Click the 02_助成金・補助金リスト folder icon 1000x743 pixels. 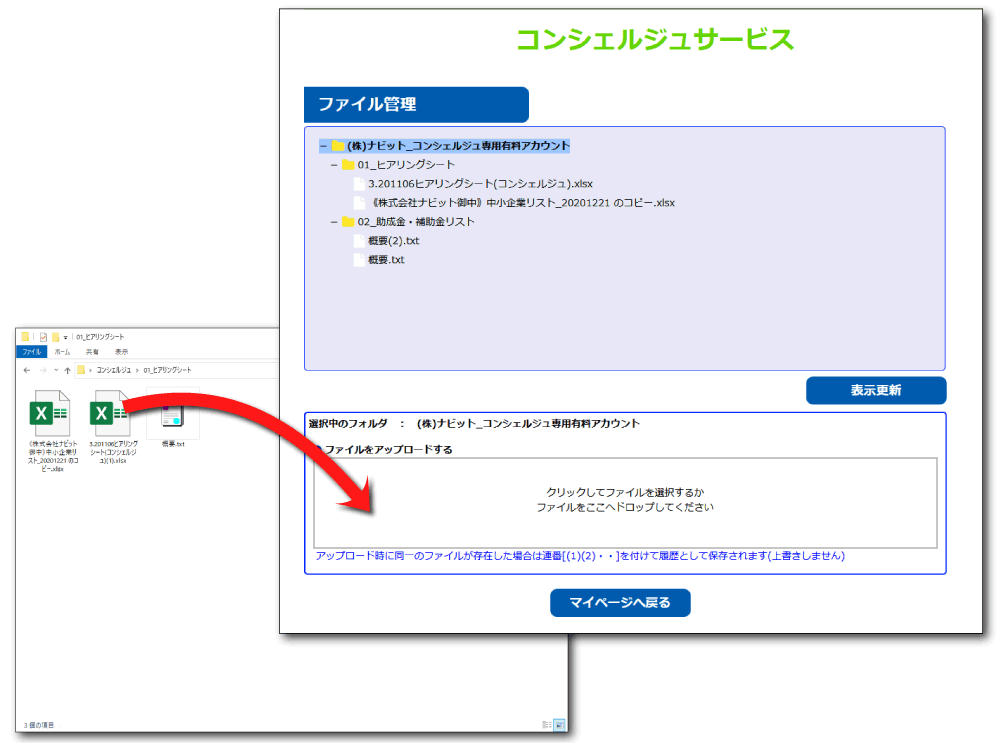(x=347, y=222)
